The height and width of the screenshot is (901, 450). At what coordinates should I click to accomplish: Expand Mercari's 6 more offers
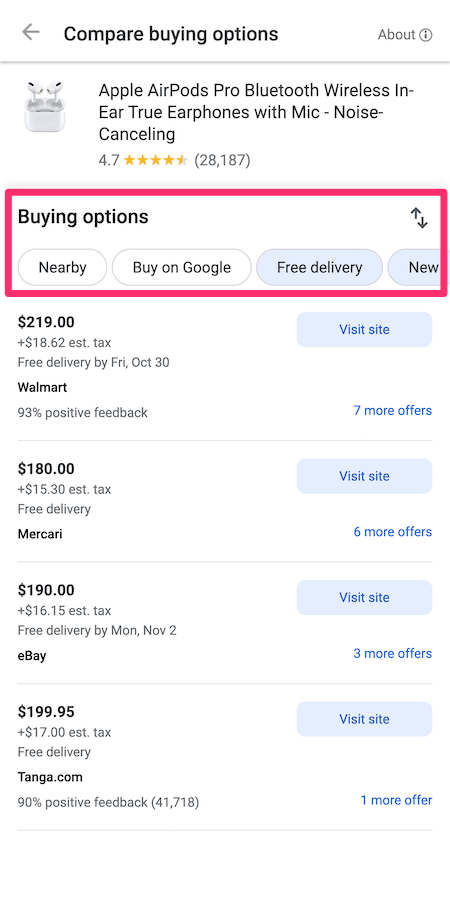[x=393, y=532]
